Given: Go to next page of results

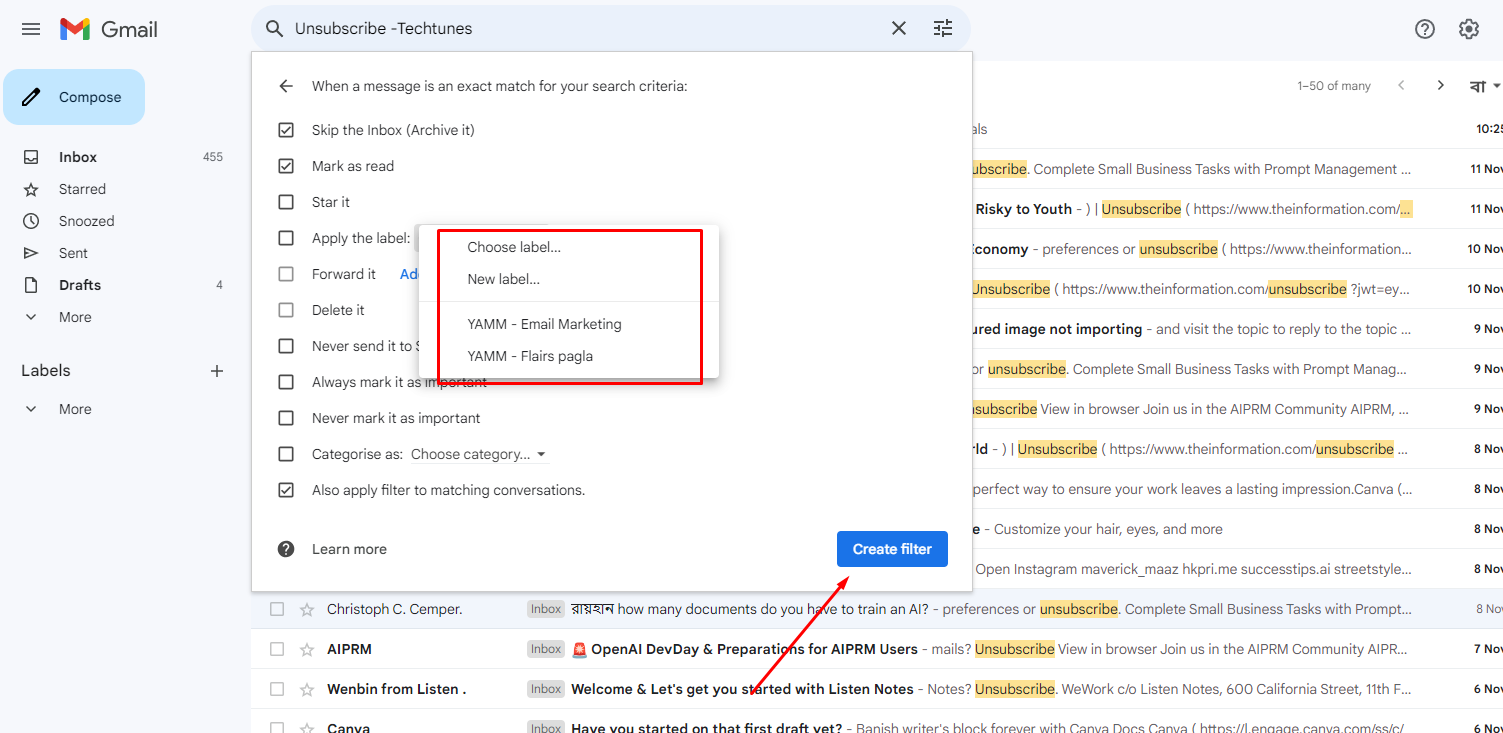Looking at the screenshot, I should point(1440,86).
